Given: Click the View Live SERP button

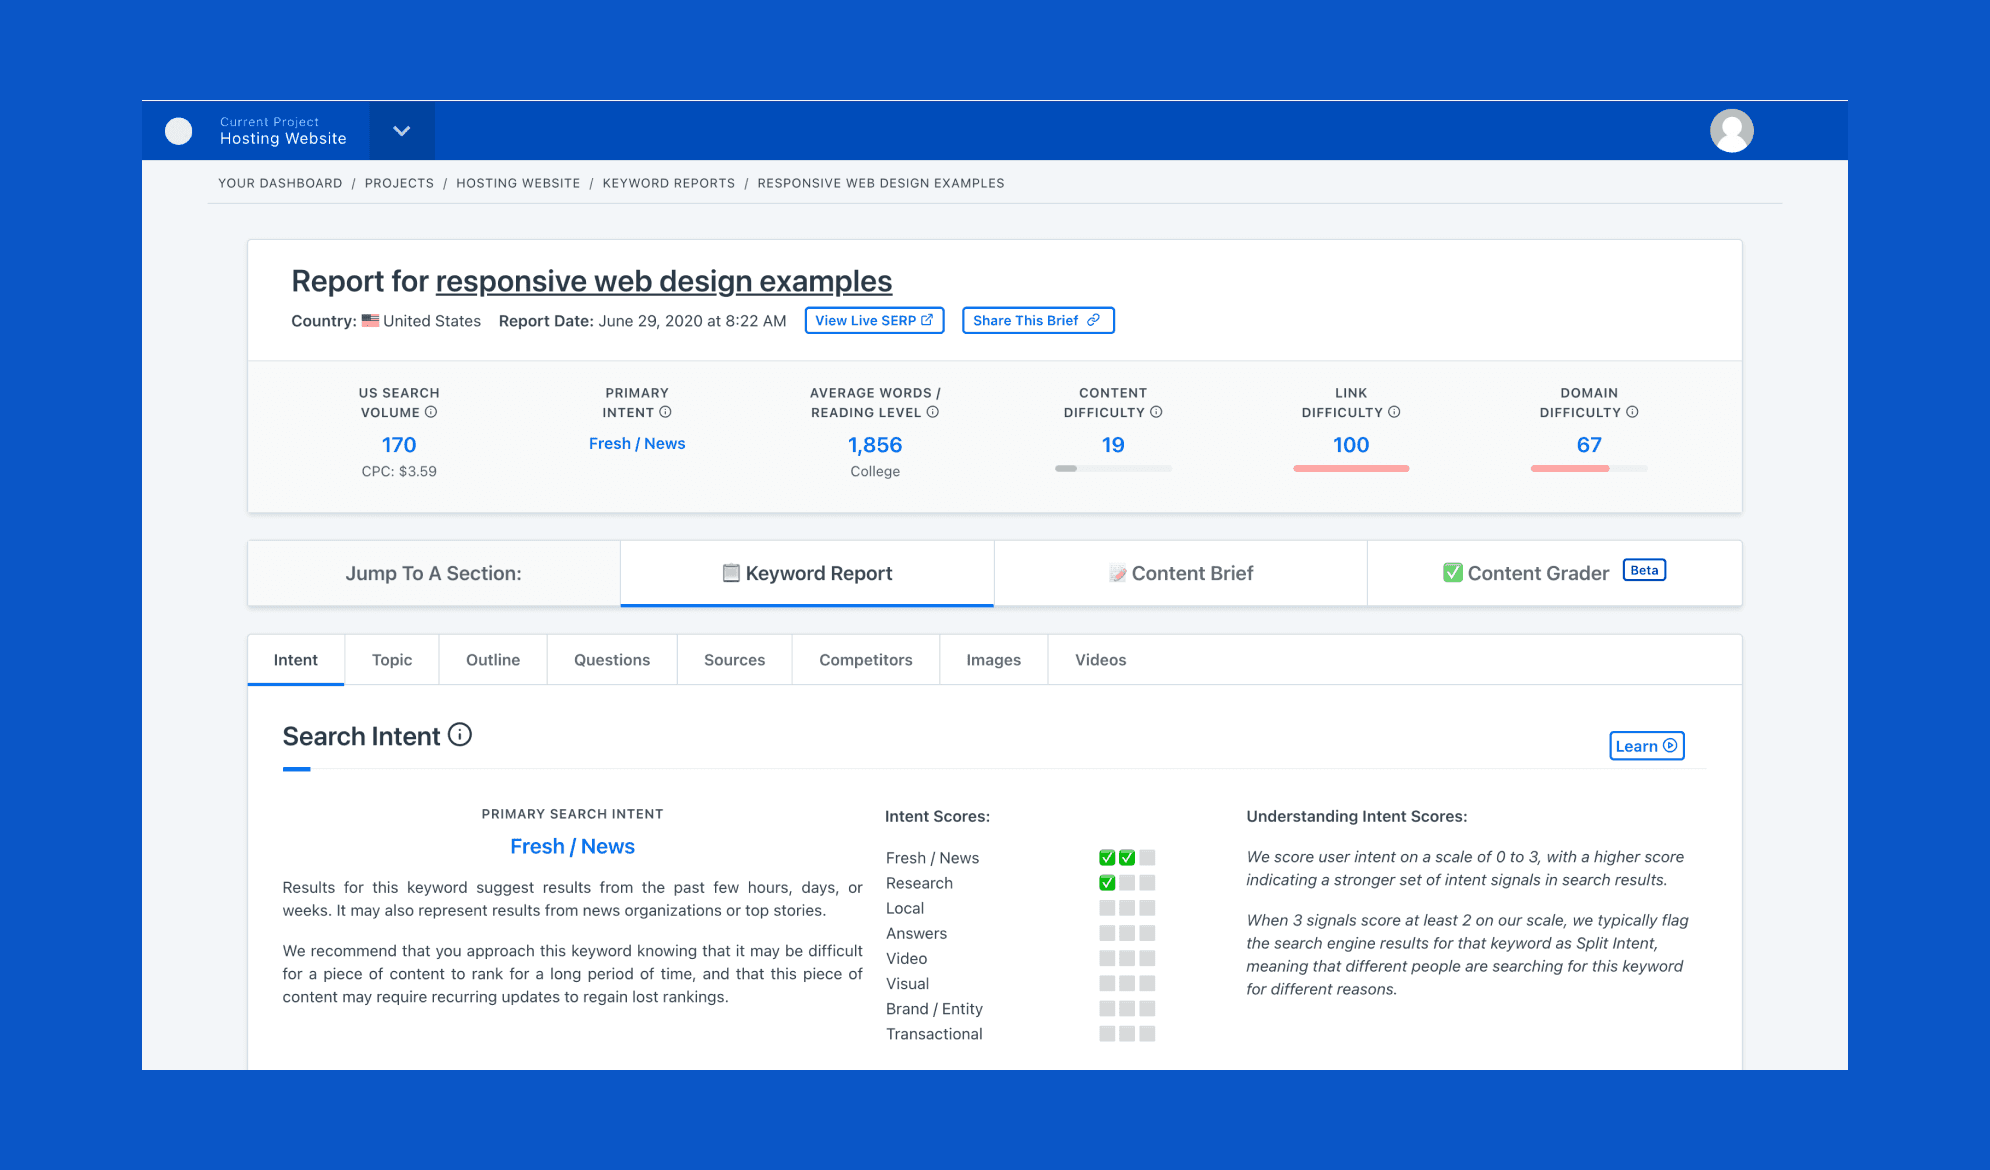Looking at the screenshot, I should tap(874, 321).
